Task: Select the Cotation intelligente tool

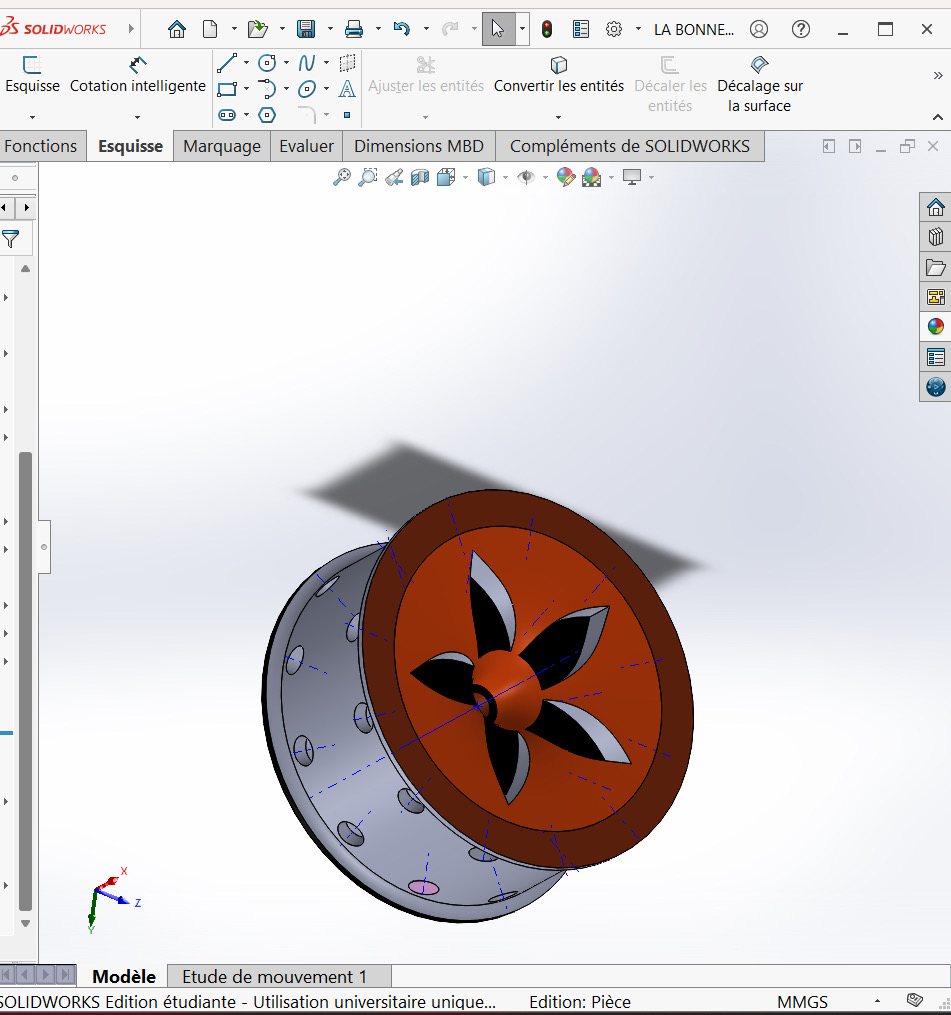Action: (138, 75)
